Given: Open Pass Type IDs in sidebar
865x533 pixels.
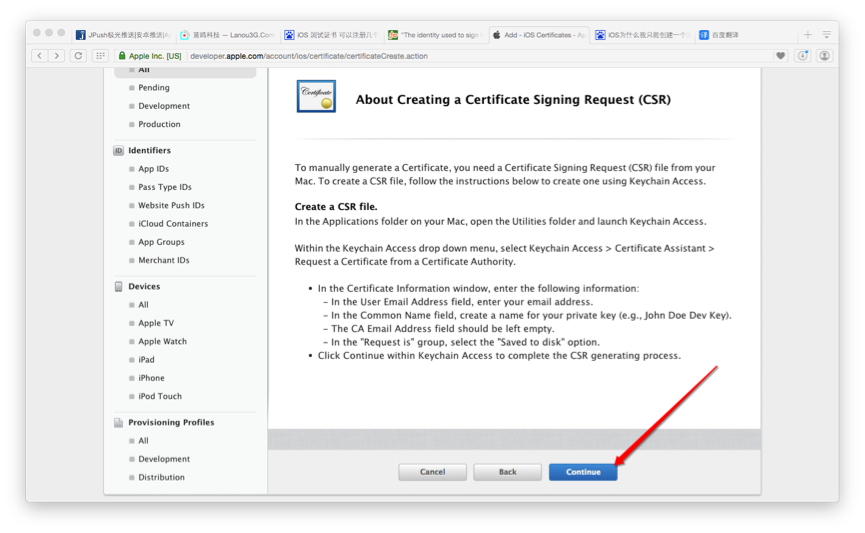Looking at the screenshot, I should coord(165,187).
